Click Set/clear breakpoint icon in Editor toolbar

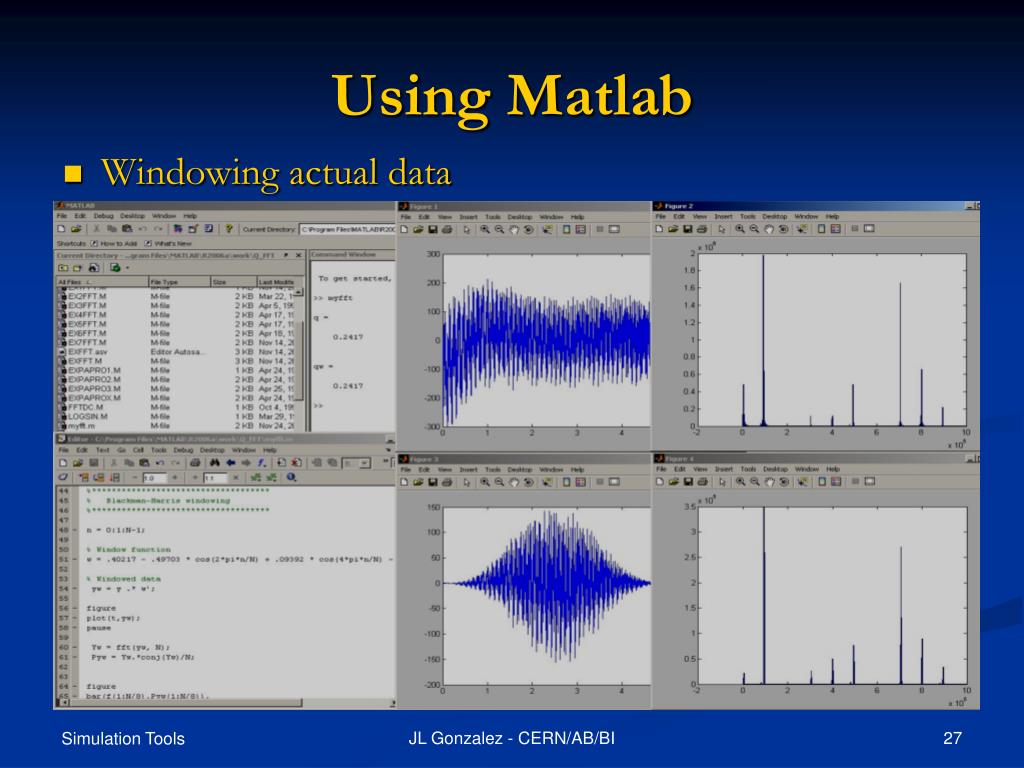tap(281, 462)
